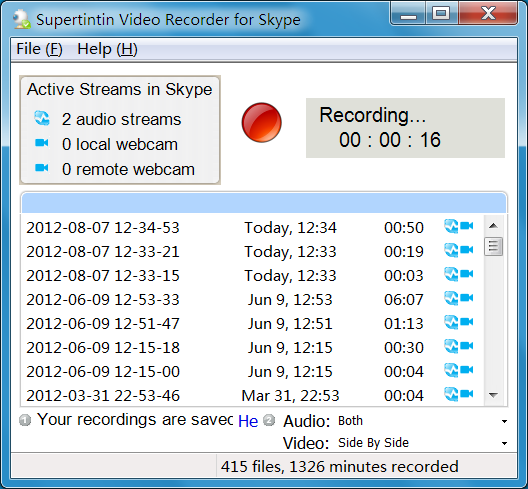Click the step 1 bullet icon

pyautogui.click(x=25, y=420)
